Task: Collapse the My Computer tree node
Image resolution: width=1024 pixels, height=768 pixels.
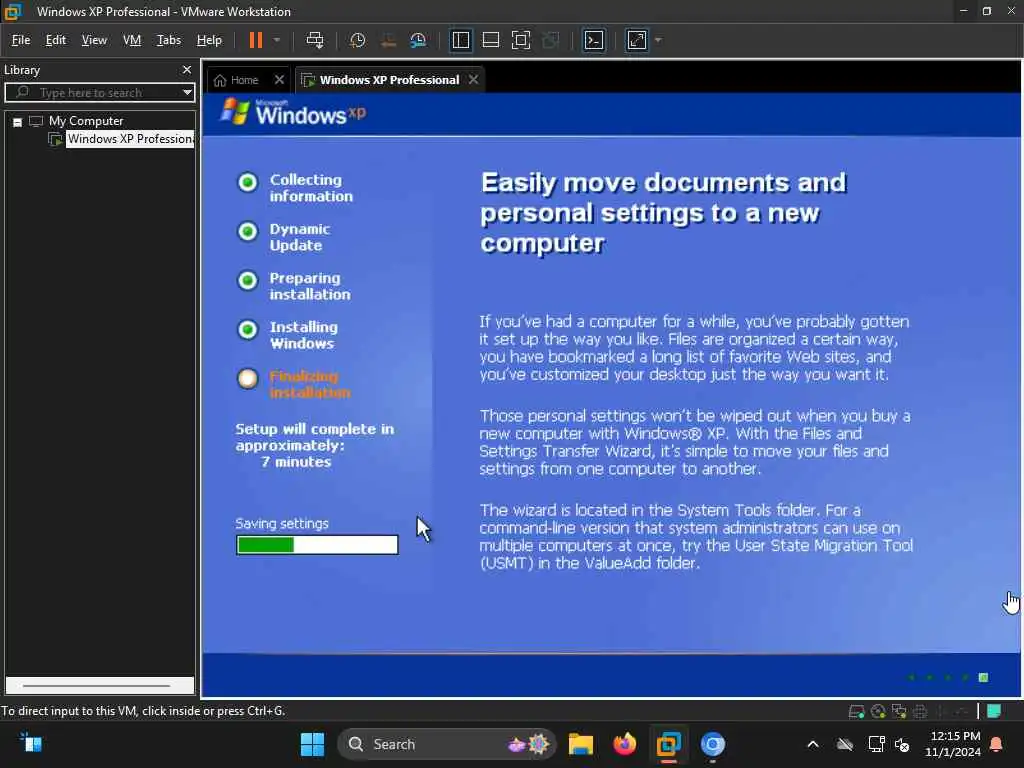Action: pyautogui.click(x=18, y=121)
